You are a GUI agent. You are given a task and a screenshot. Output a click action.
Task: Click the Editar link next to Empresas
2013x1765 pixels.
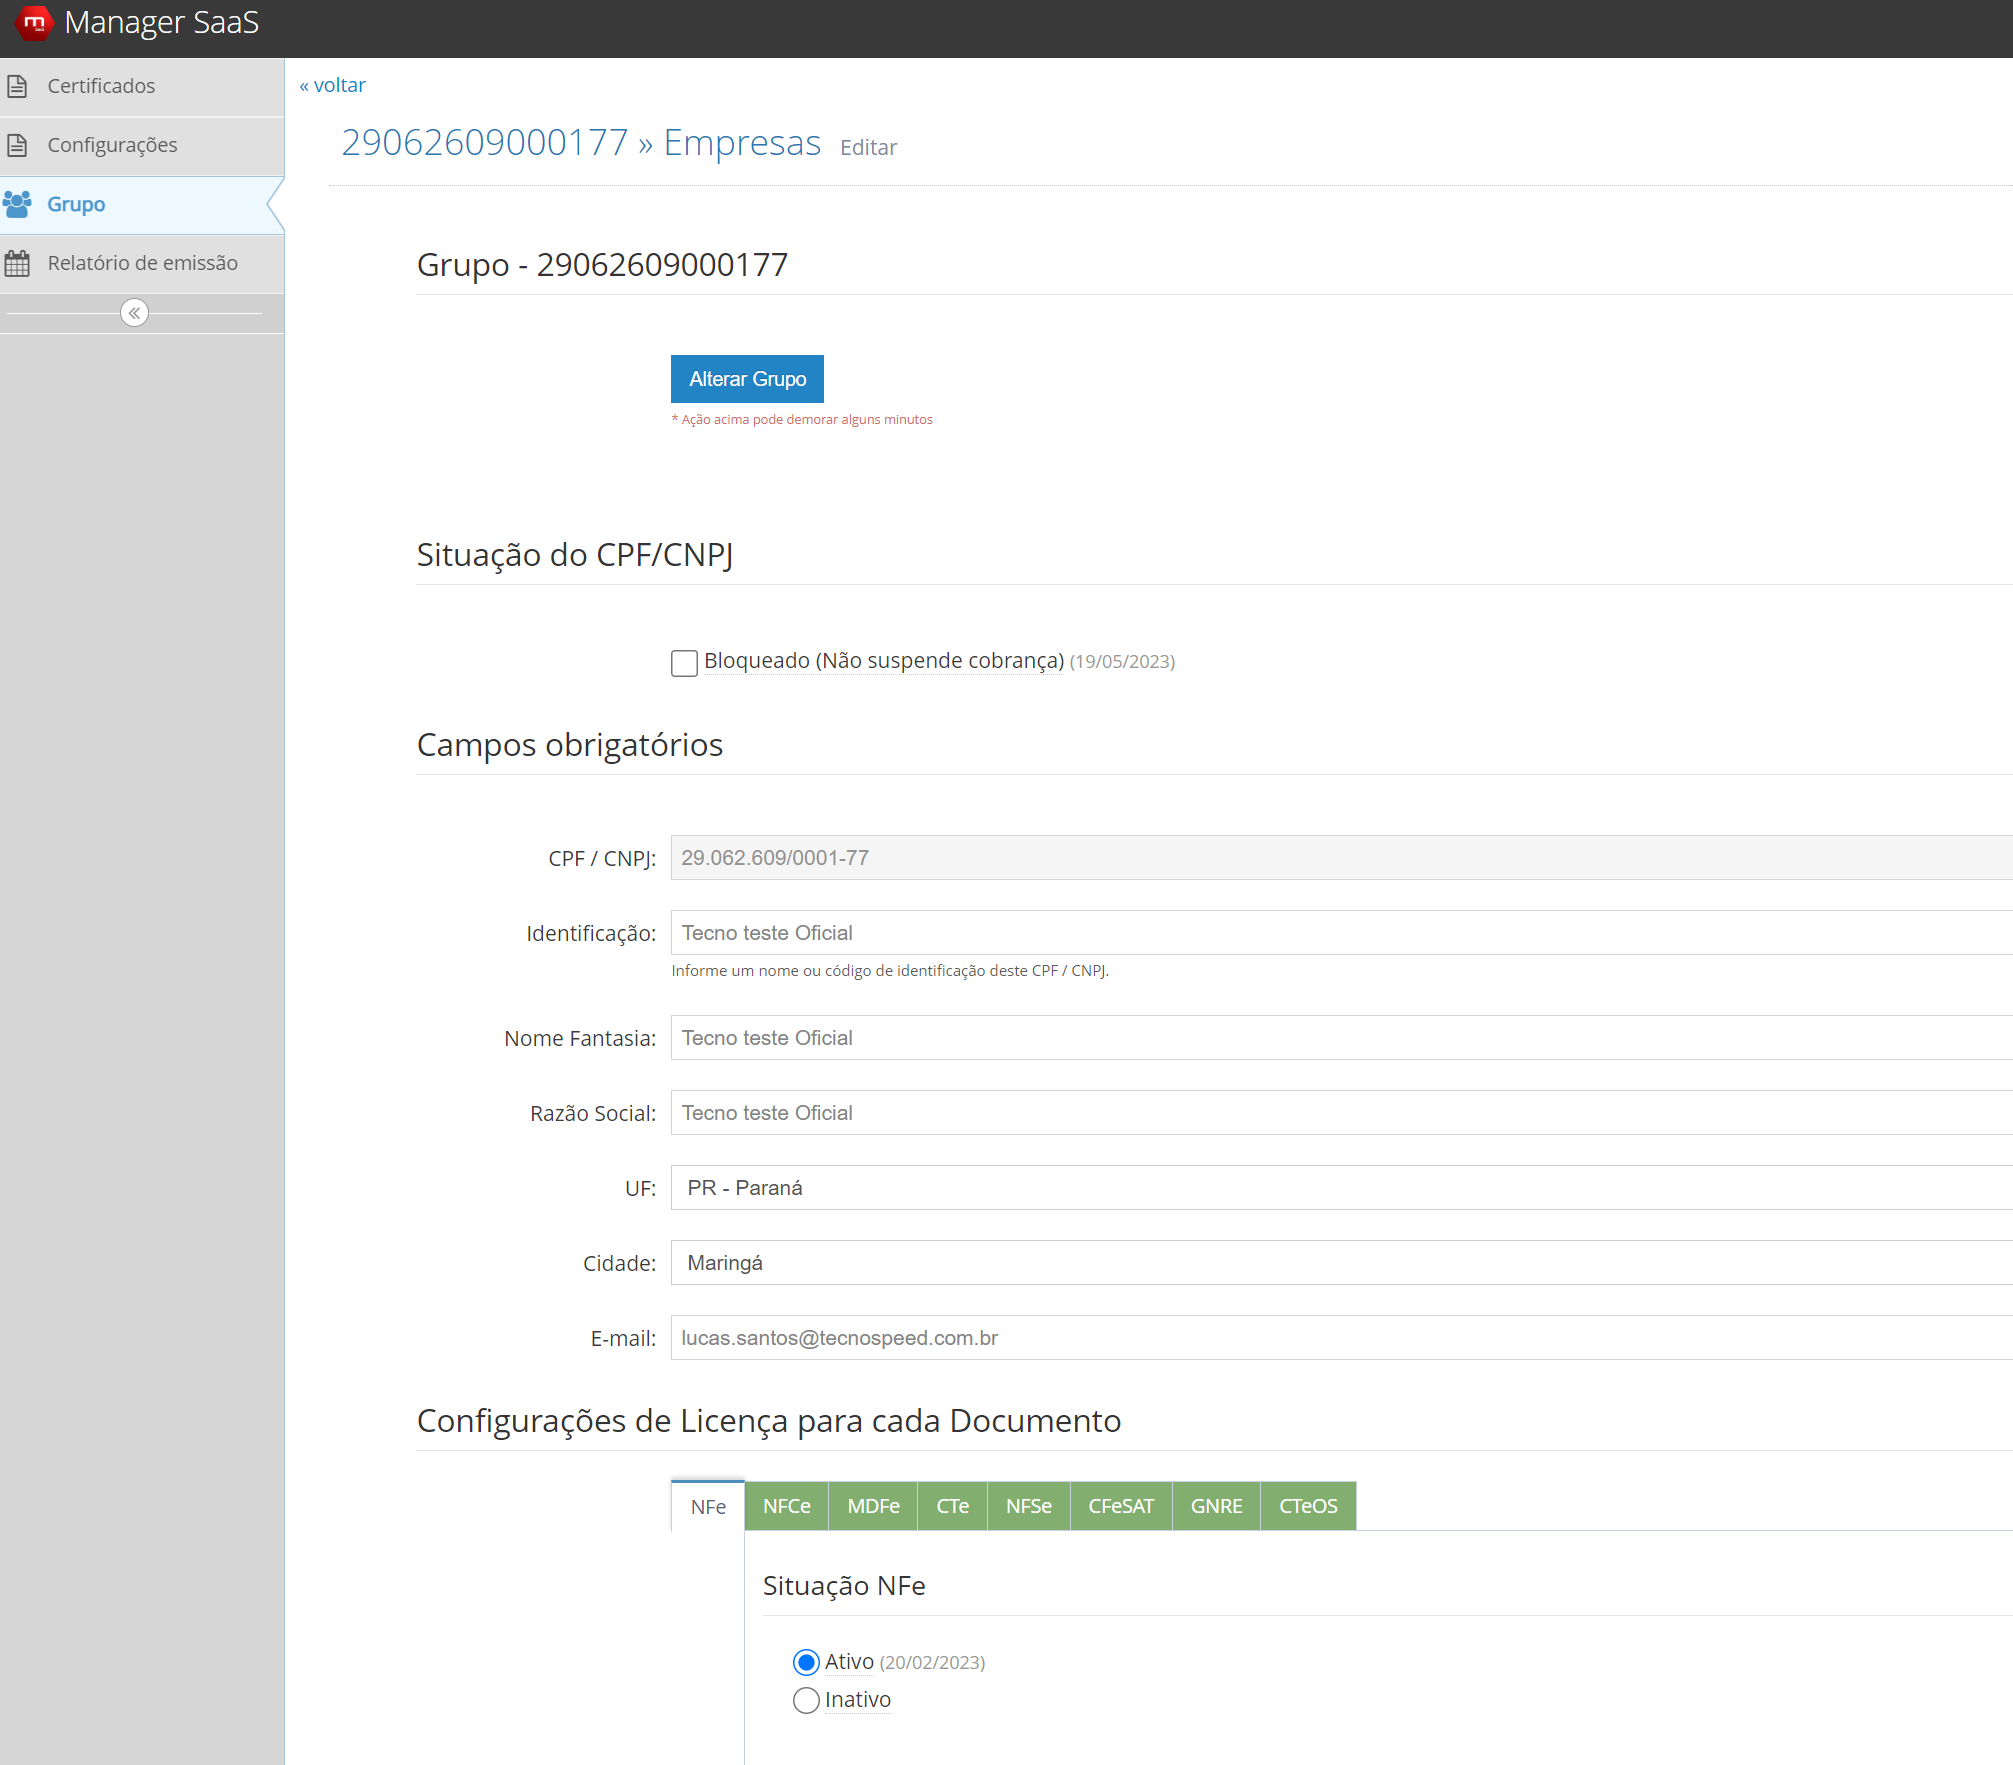point(867,147)
